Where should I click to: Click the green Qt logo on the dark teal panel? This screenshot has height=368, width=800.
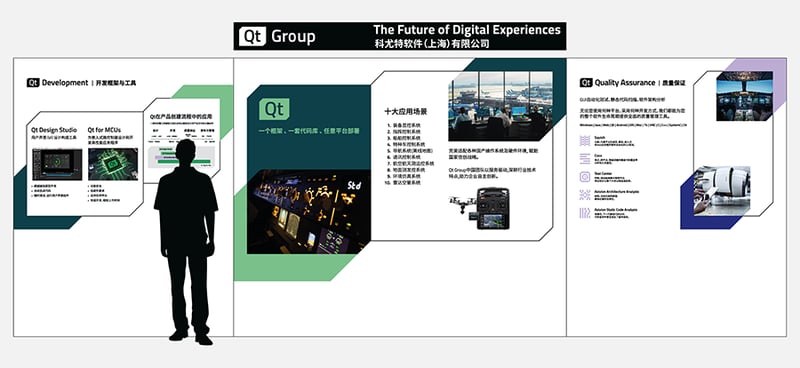coord(274,109)
